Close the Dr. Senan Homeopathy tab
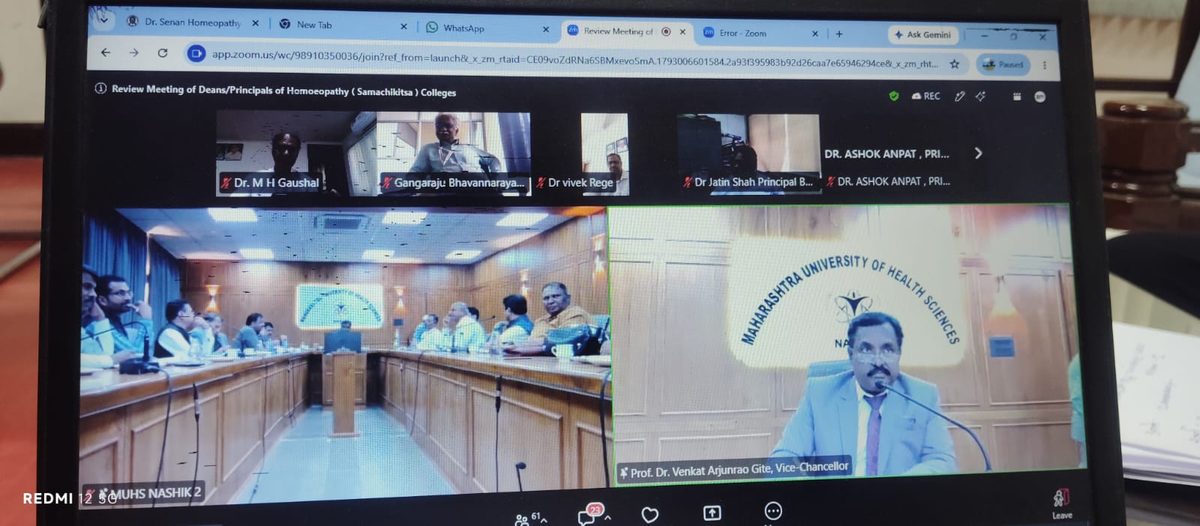The image size is (1200, 526). pyautogui.click(x=255, y=22)
